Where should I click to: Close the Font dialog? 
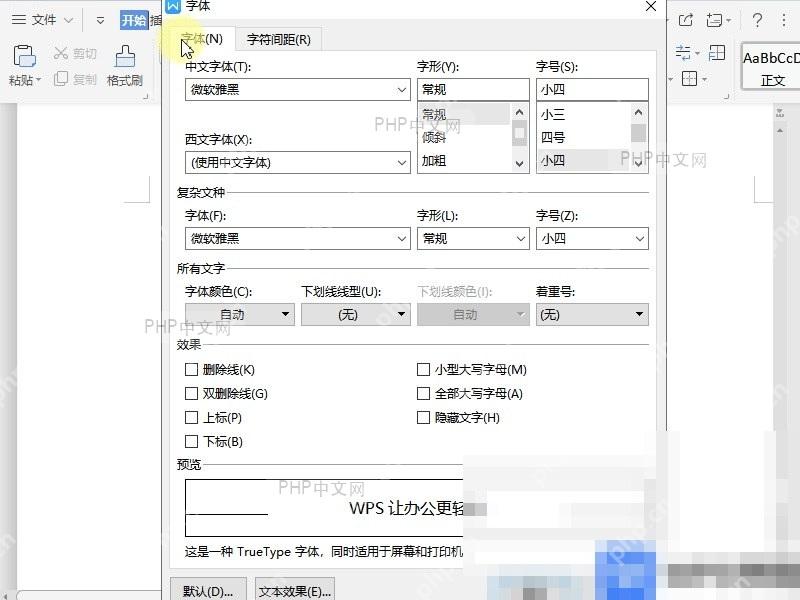[651, 7]
